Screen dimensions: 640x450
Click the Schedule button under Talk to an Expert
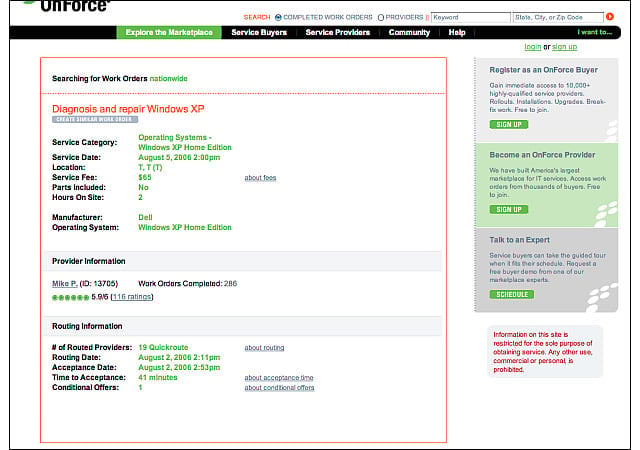click(x=512, y=294)
